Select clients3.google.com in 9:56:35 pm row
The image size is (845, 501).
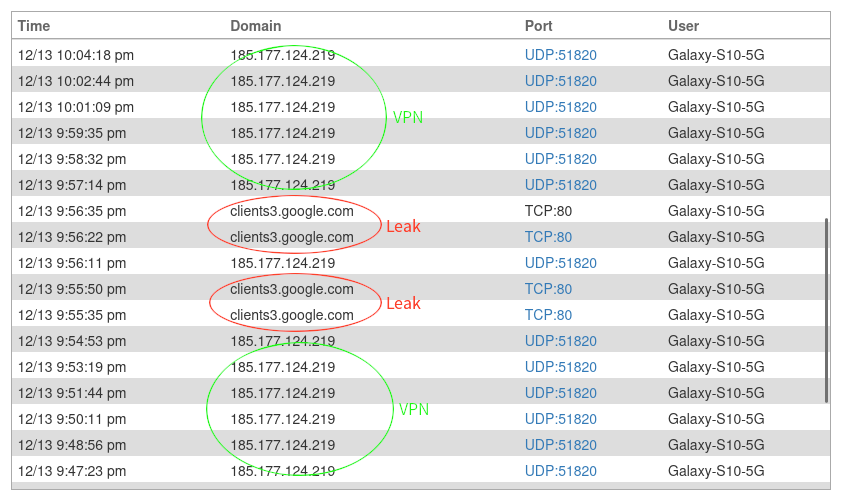click(x=291, y=211)
